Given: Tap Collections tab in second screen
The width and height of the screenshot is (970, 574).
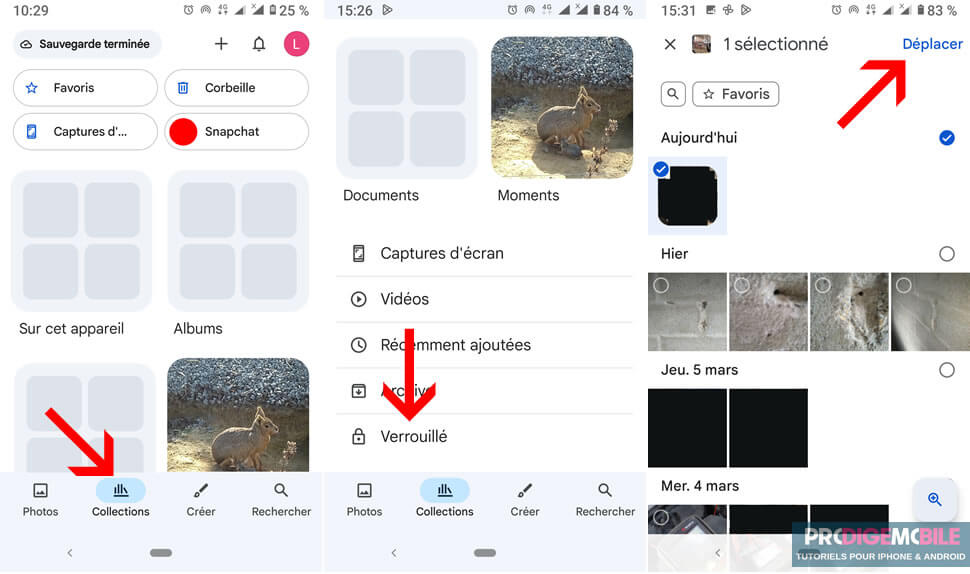Looking at the screenshot, I should pyautogui.click(x=445, y=500).
